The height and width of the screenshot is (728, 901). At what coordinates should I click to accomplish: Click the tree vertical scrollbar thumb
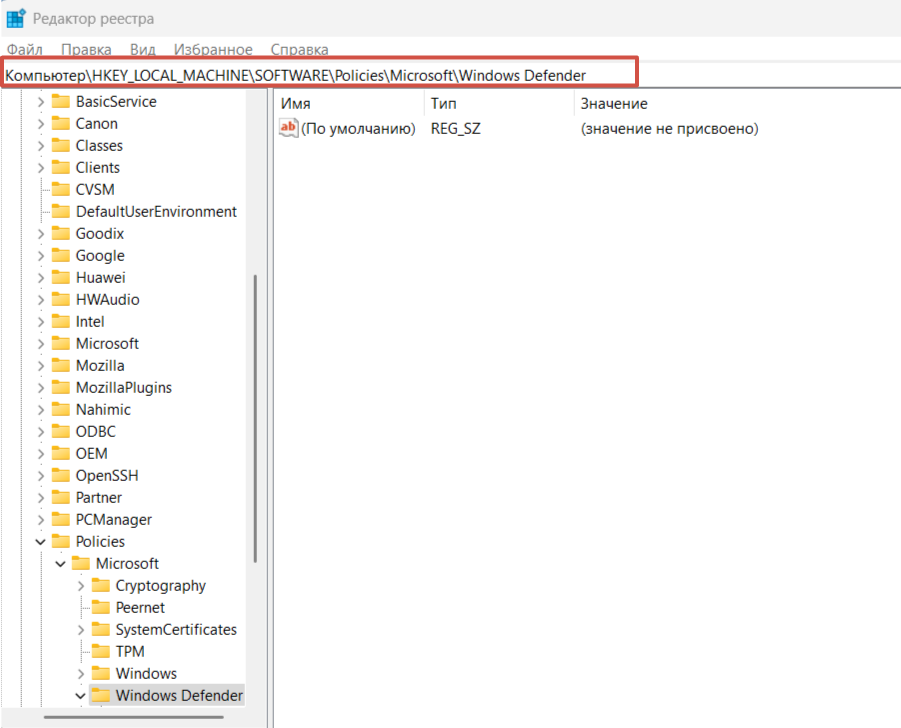[255, 419]
